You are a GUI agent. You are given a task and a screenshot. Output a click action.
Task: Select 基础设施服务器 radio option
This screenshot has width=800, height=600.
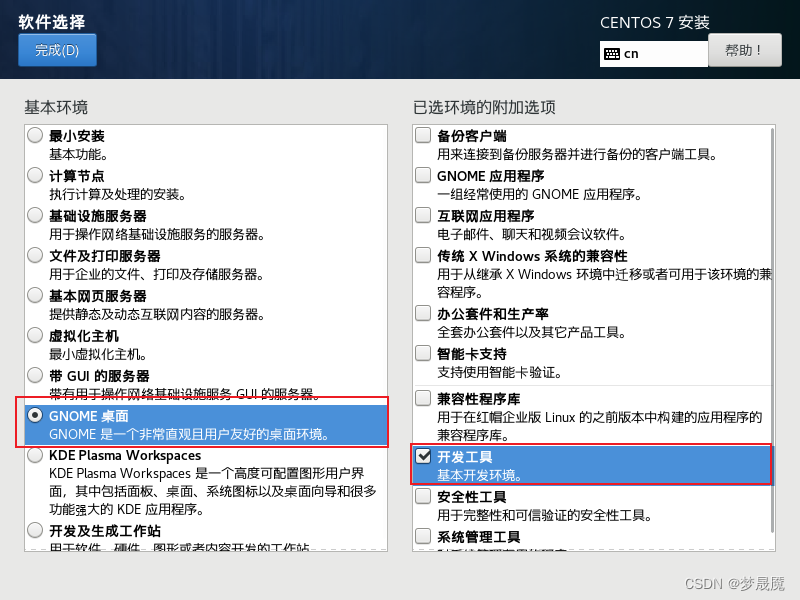[35, 215]
